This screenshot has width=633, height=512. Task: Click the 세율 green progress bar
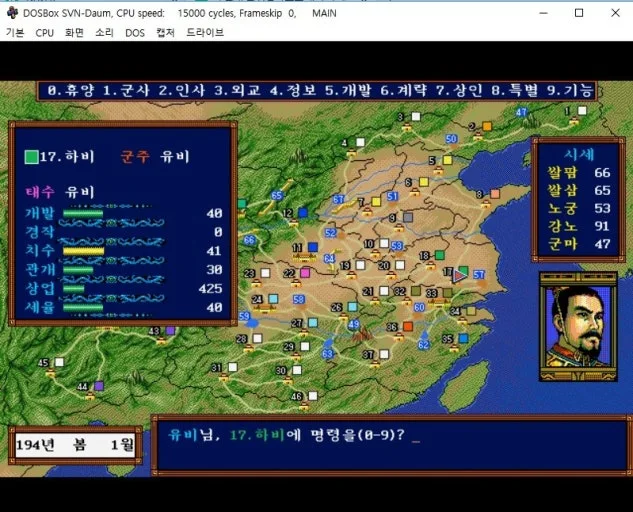point(83,307)
